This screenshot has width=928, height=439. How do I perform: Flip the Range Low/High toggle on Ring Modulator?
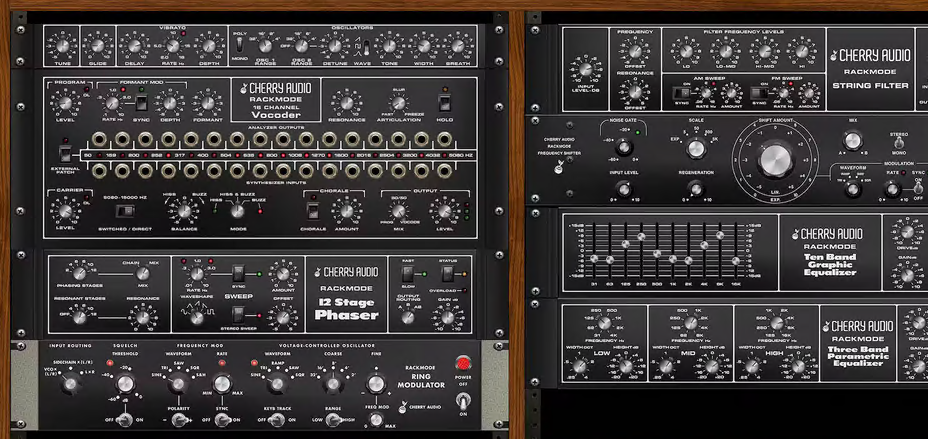tap(332, 420)
